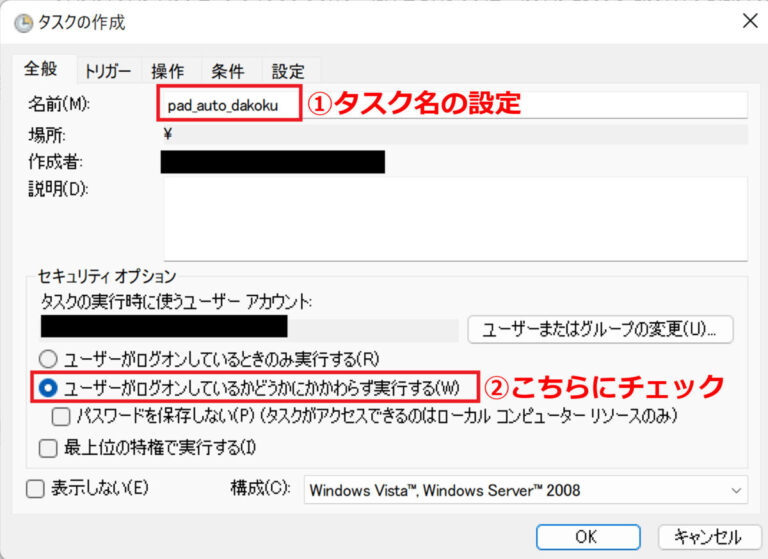The image size is (768, 559).
Task: Check 最上位の特権で実行する checkbox
Action: tap(48, 448)
